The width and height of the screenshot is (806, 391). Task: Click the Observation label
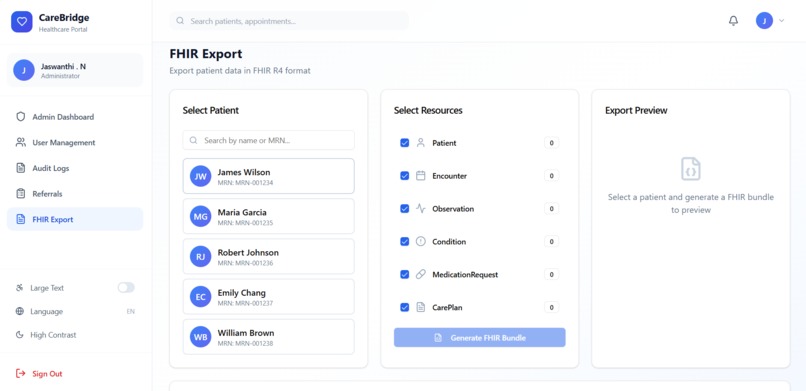(x=453, y=209)
